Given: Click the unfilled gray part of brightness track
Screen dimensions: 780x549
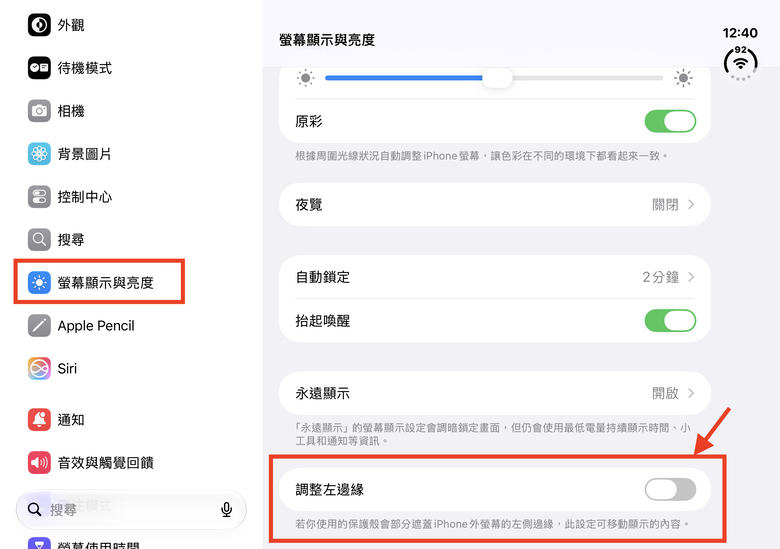Looking at the screenshot, I should [587, 78].
